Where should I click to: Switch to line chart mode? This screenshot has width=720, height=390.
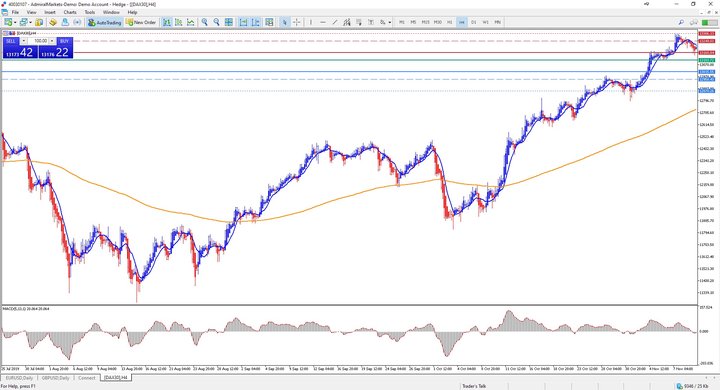pos(191,22)
